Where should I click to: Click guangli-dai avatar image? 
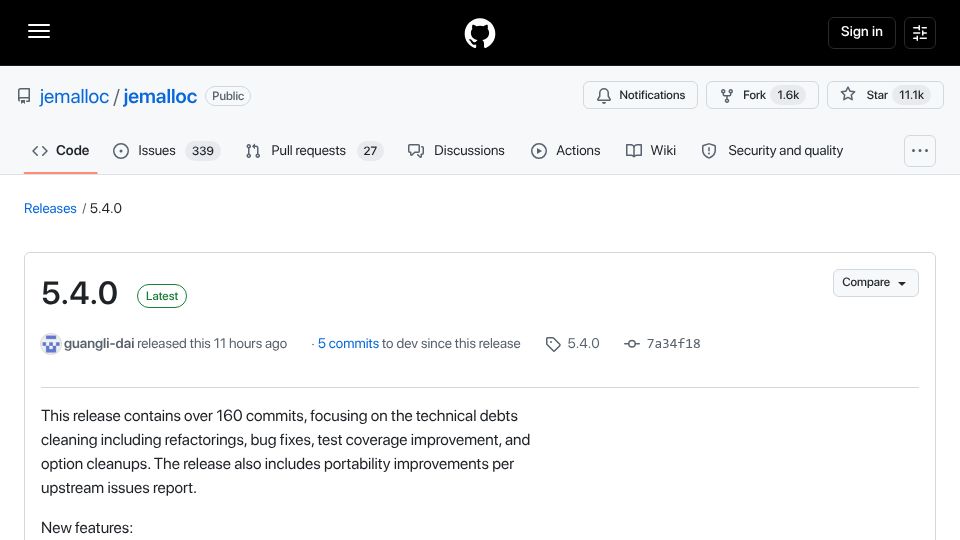pyautogui.click(x=51, y=344)
